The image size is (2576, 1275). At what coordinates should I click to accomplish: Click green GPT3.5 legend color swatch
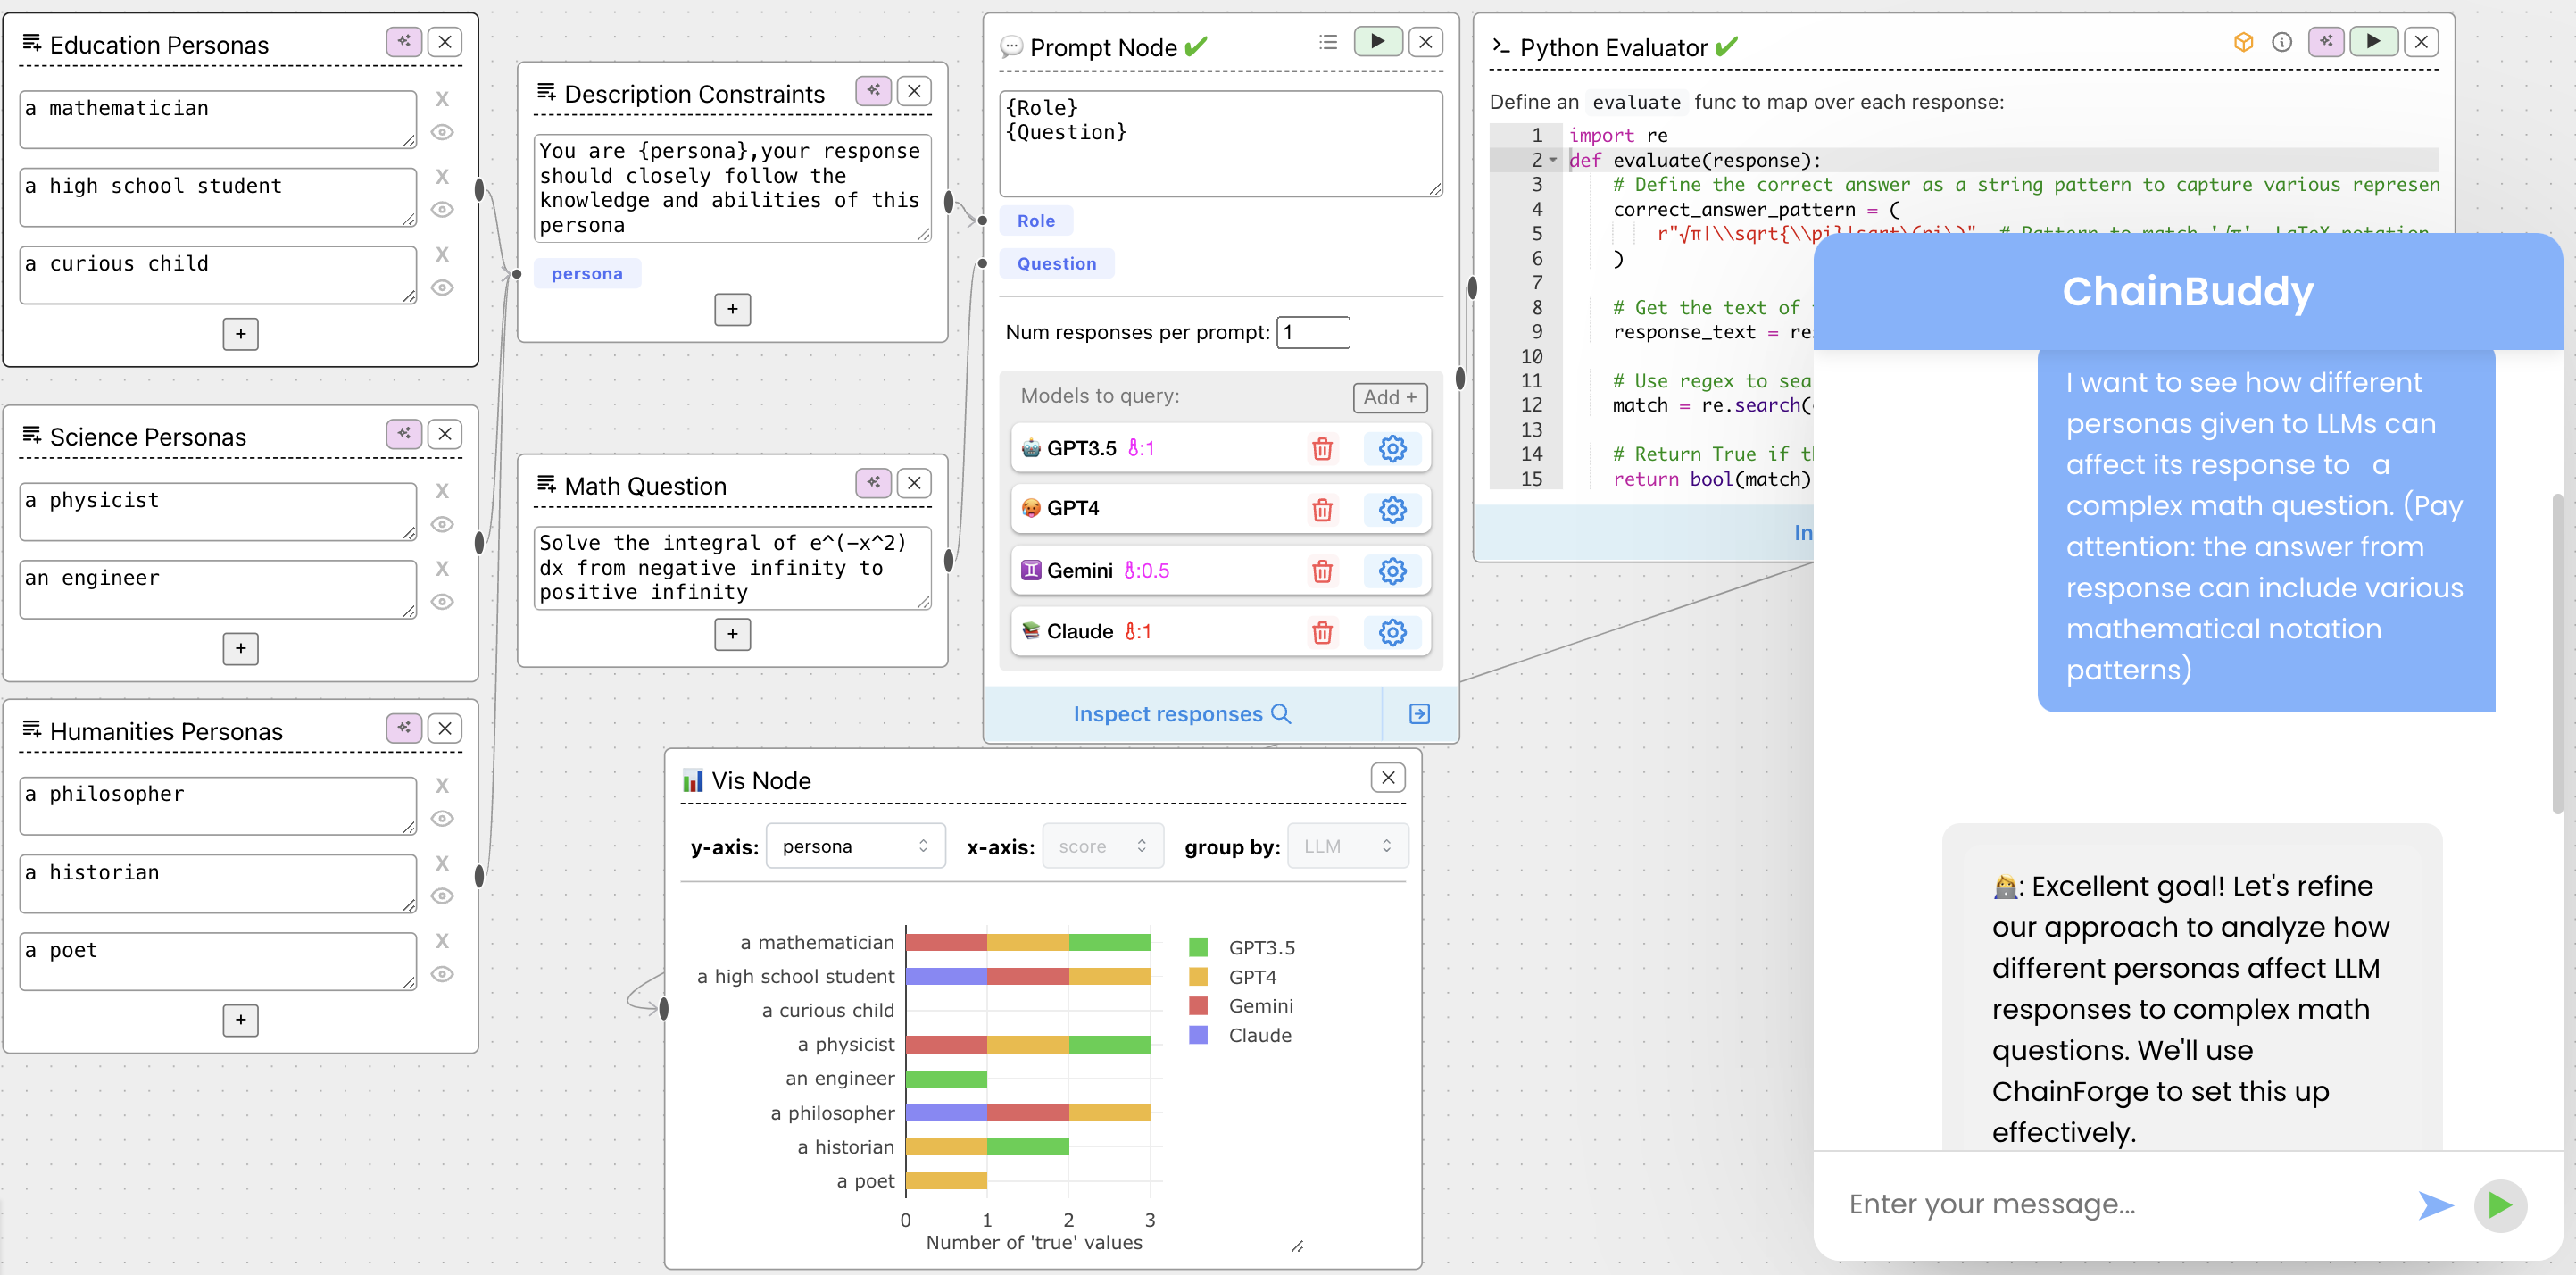tap(1197, 947)
